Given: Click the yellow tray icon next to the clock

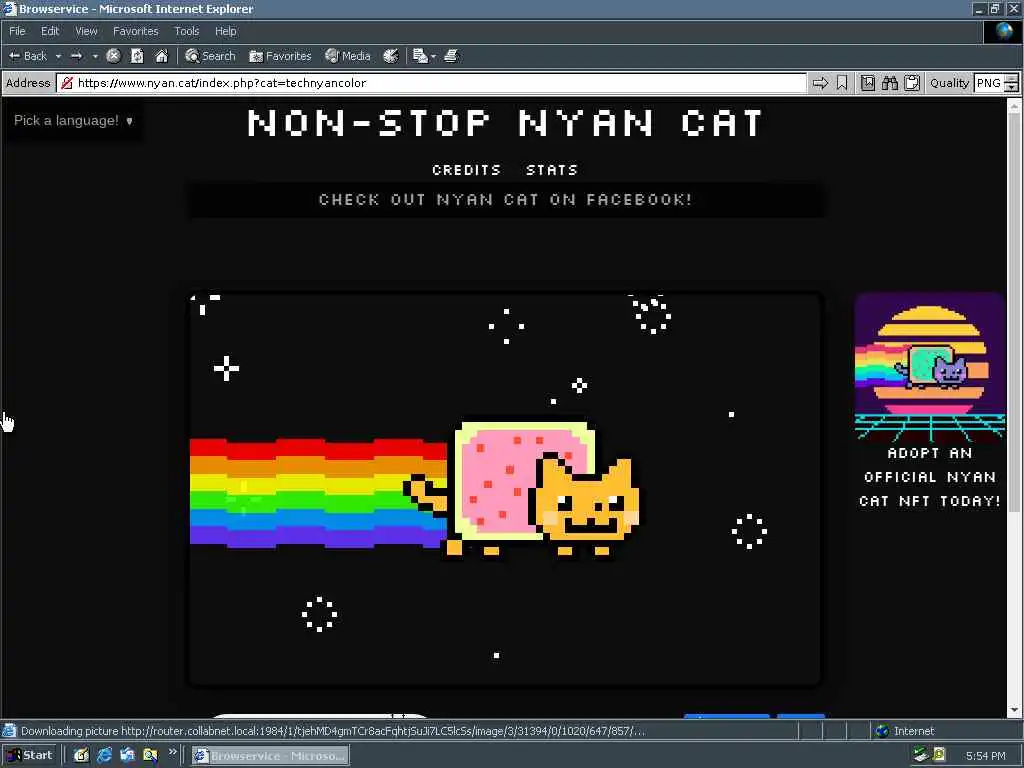Looking at the screenshot, I should [x=939, y=755].
